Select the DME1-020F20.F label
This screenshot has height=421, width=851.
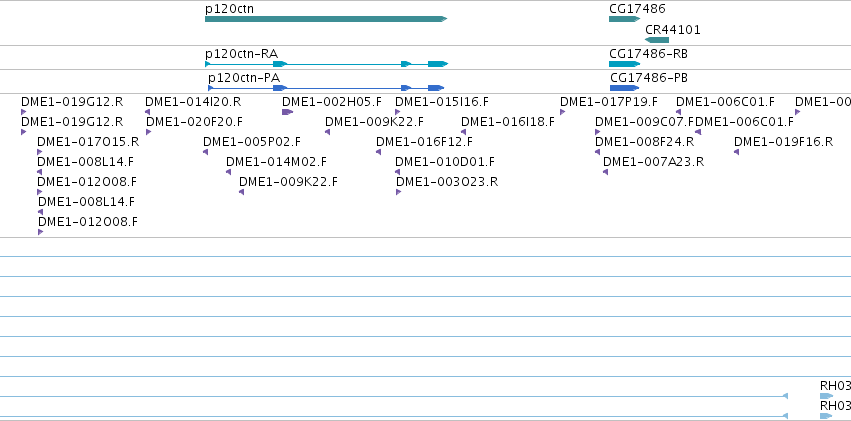coord(194,122)
